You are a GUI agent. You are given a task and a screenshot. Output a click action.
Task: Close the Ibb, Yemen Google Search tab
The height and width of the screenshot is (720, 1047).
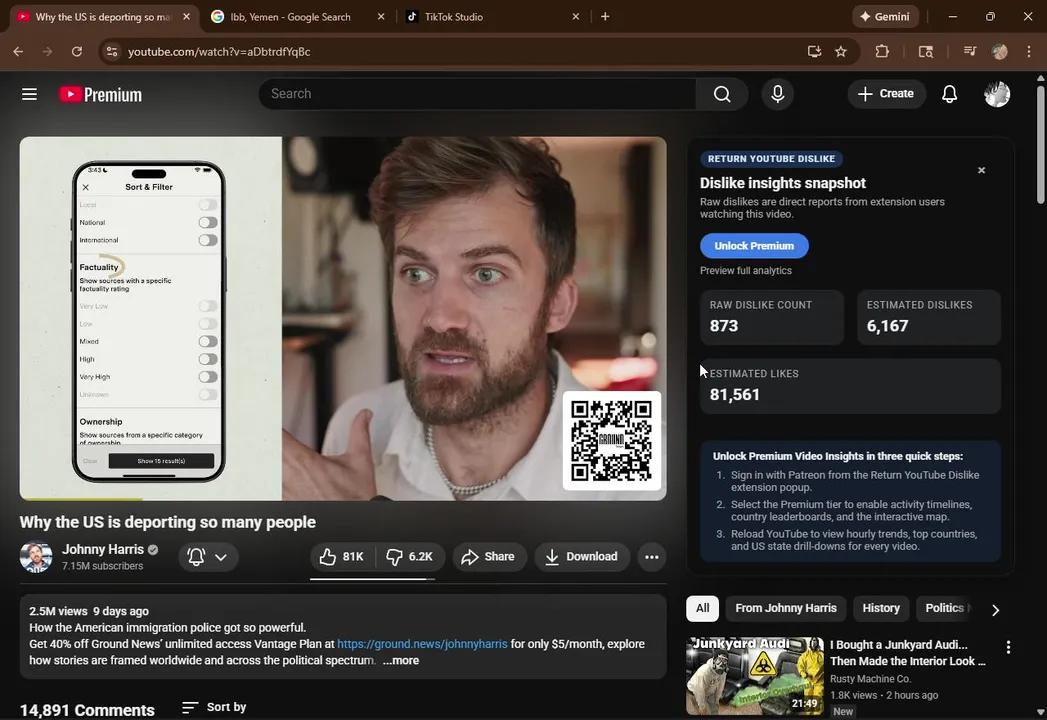(x=381, y=17)
